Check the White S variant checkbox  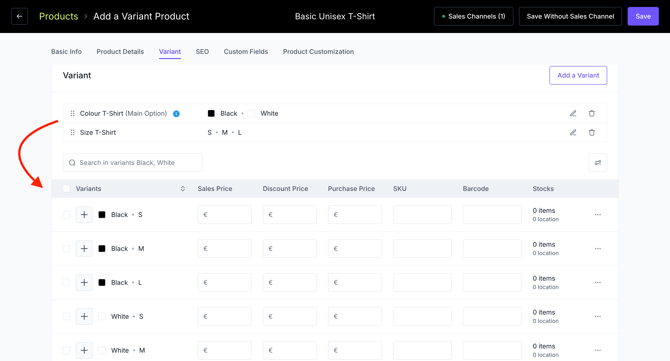[x=66, y=316]
